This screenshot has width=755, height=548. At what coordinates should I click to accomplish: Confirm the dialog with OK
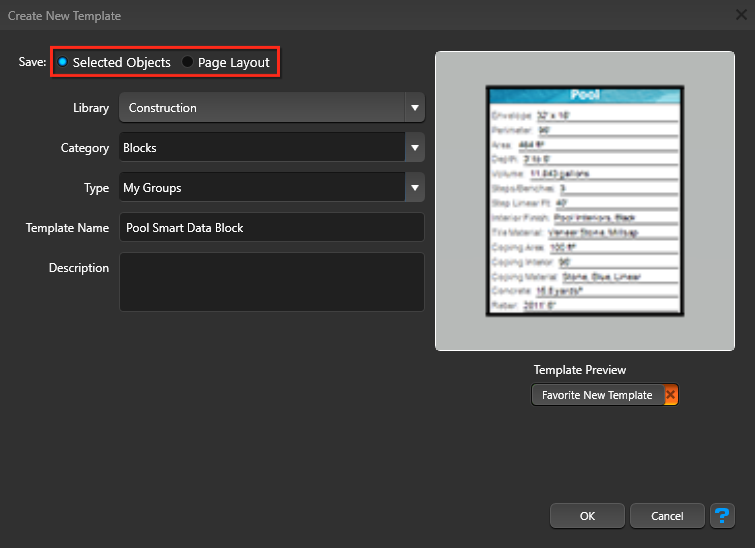coord(587,516)
